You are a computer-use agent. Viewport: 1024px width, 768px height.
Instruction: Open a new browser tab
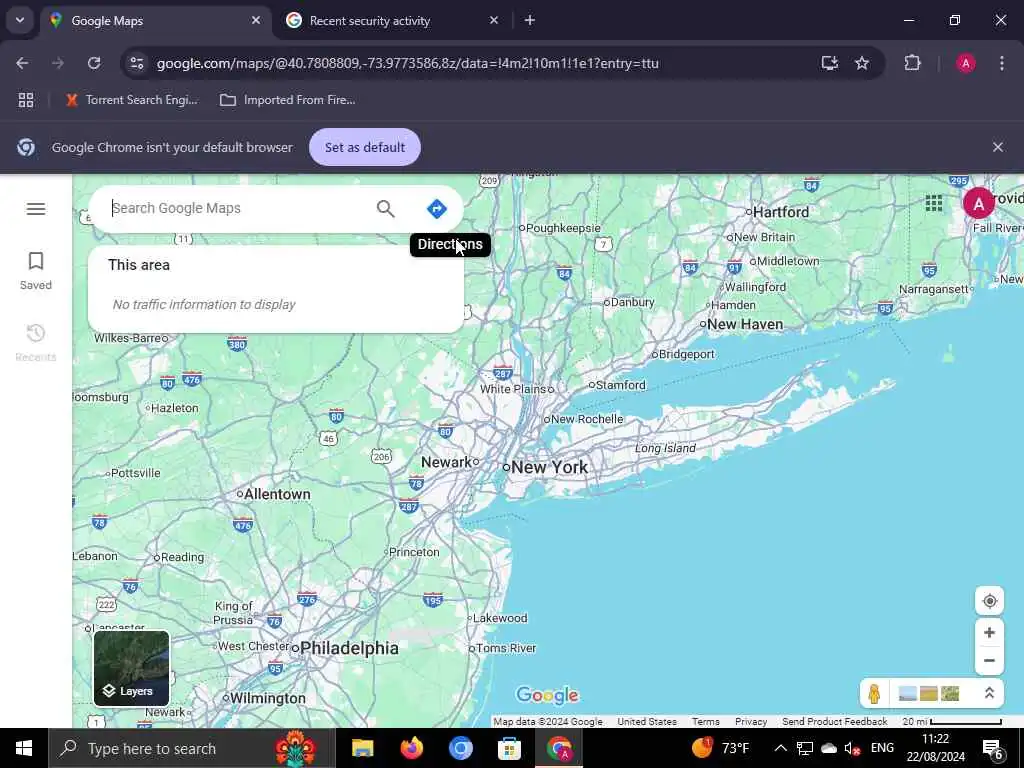[x=530, y=20]
